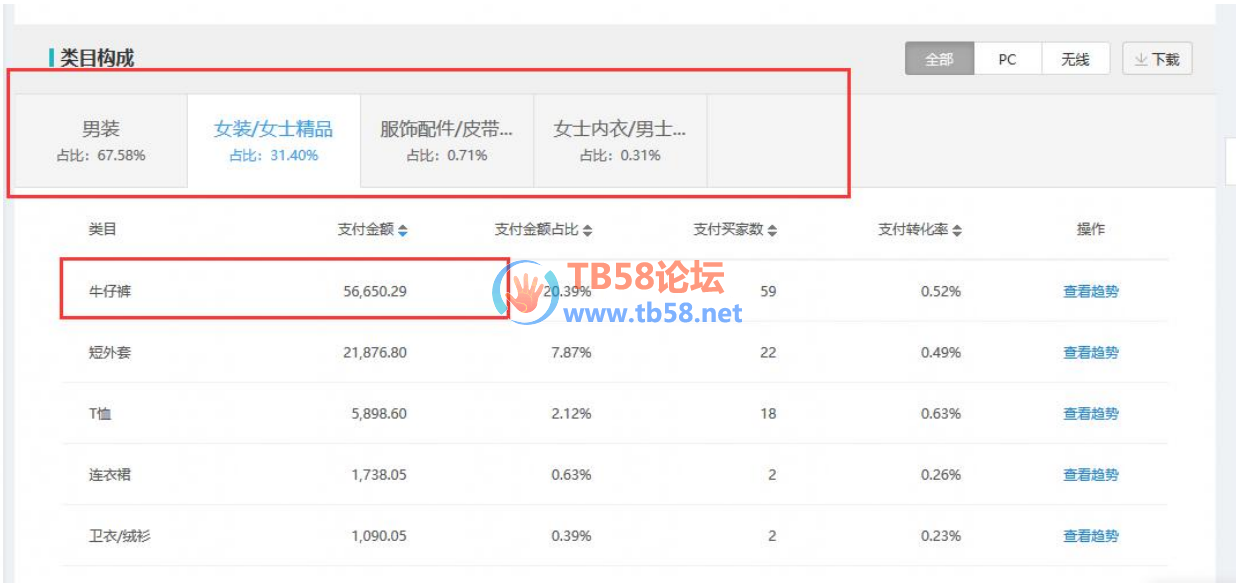Click the 操作 column header
Image resolution: width=1237 pixels, height=585 pixels.
pos(1090,230)
